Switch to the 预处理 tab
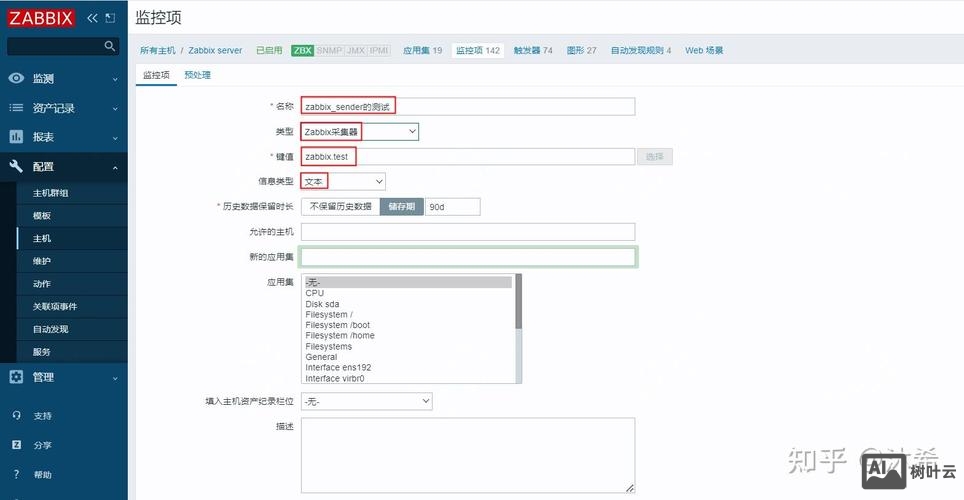The height and width of the screenshot is (500, 964). [197, 75]
